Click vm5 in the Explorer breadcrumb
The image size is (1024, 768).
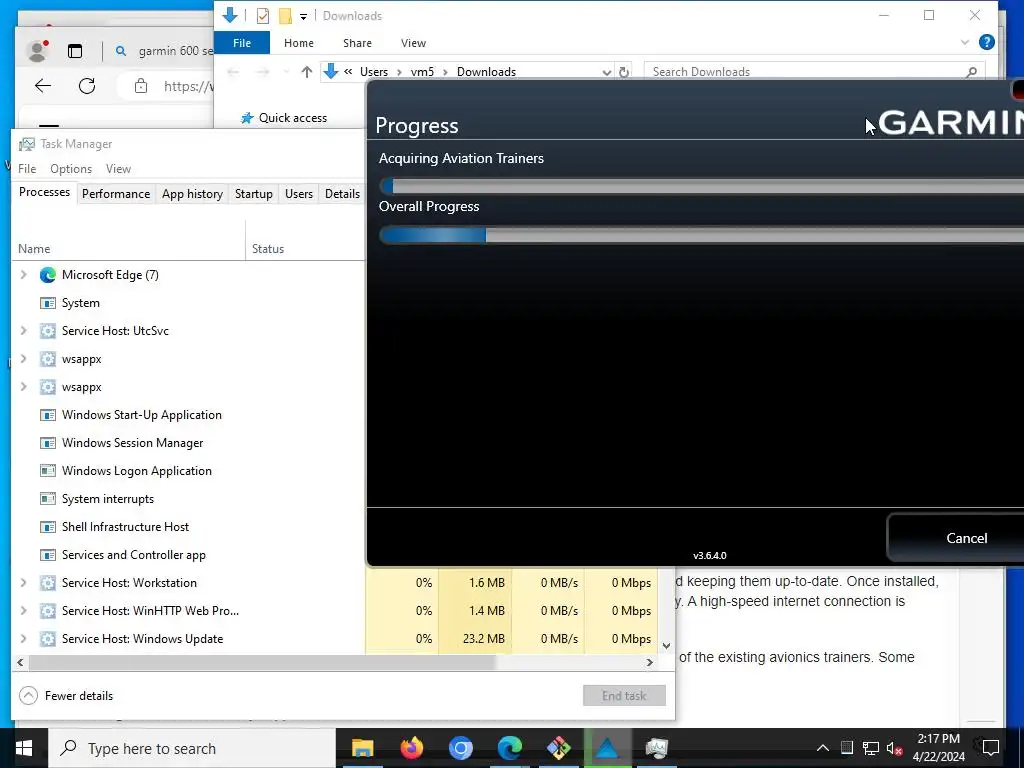(422, 72)
